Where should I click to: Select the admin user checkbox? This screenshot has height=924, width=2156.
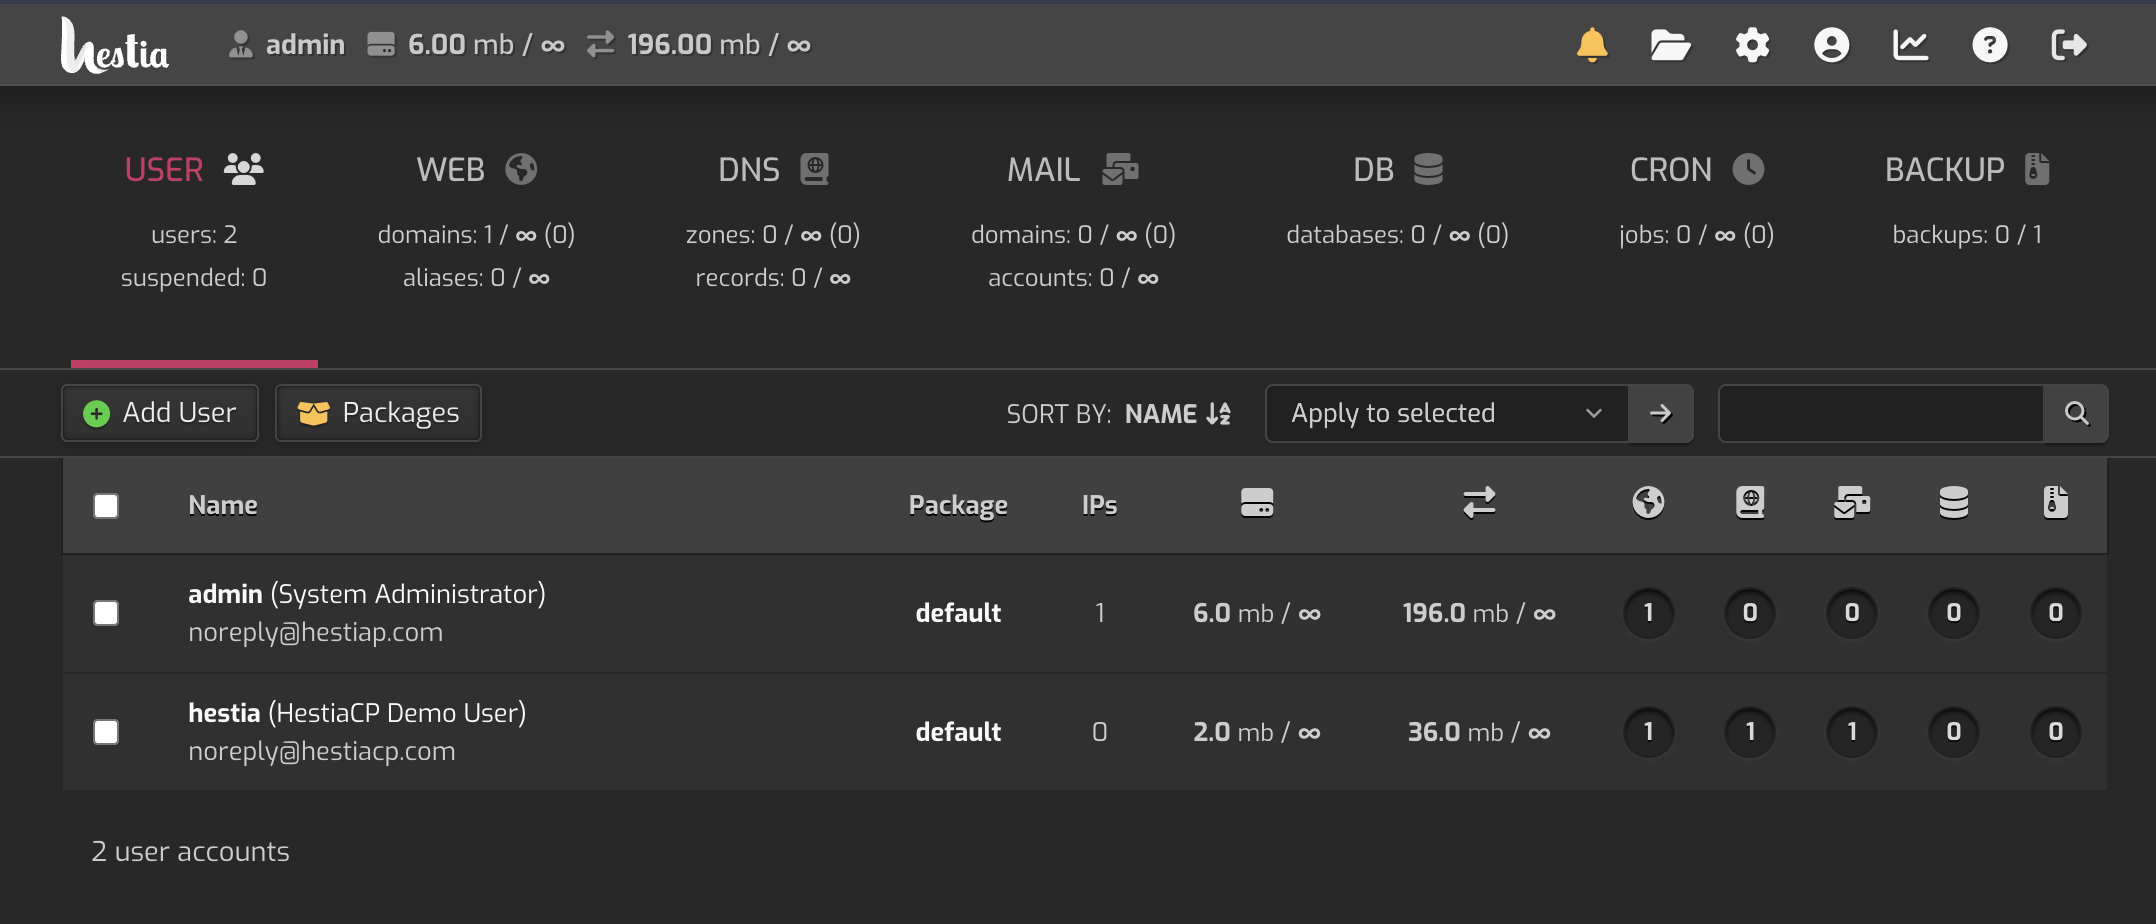pos(106,613)
